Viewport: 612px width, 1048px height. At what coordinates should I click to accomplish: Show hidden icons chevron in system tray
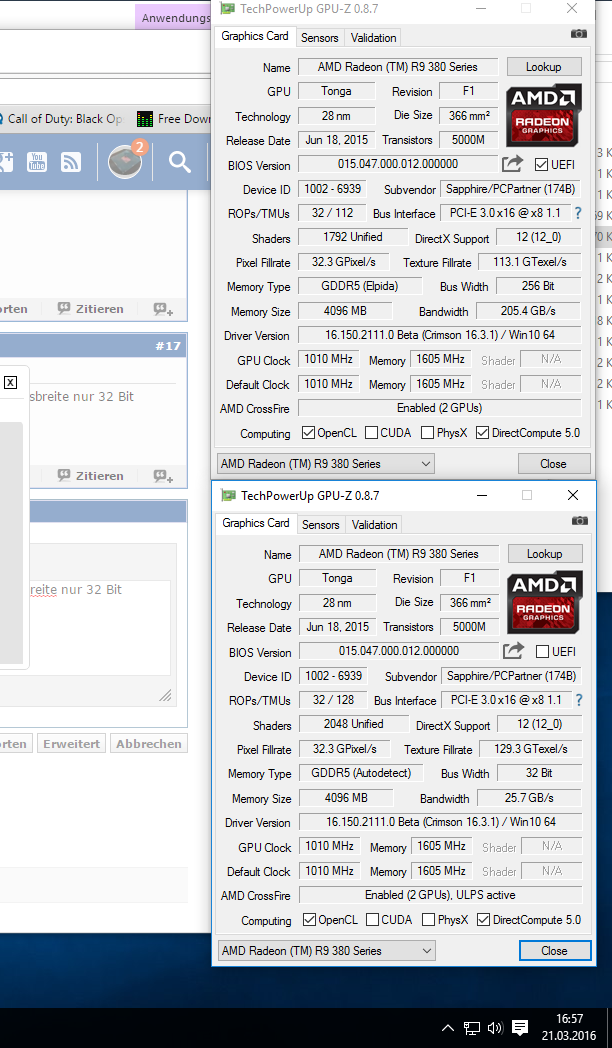coord(448,1028)
